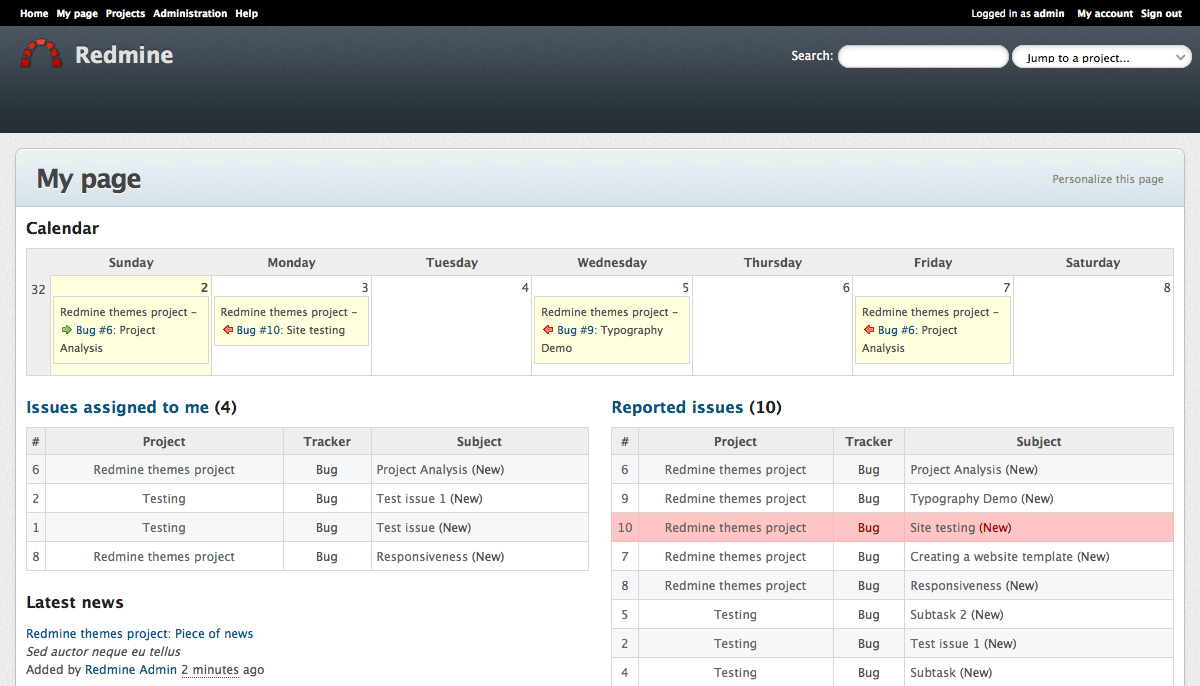Image resolution: width=1200 pixels, height=686 pixels.
Task: Open 'Test issue 1' subject in assigned issues
Action: click(411, 498)
